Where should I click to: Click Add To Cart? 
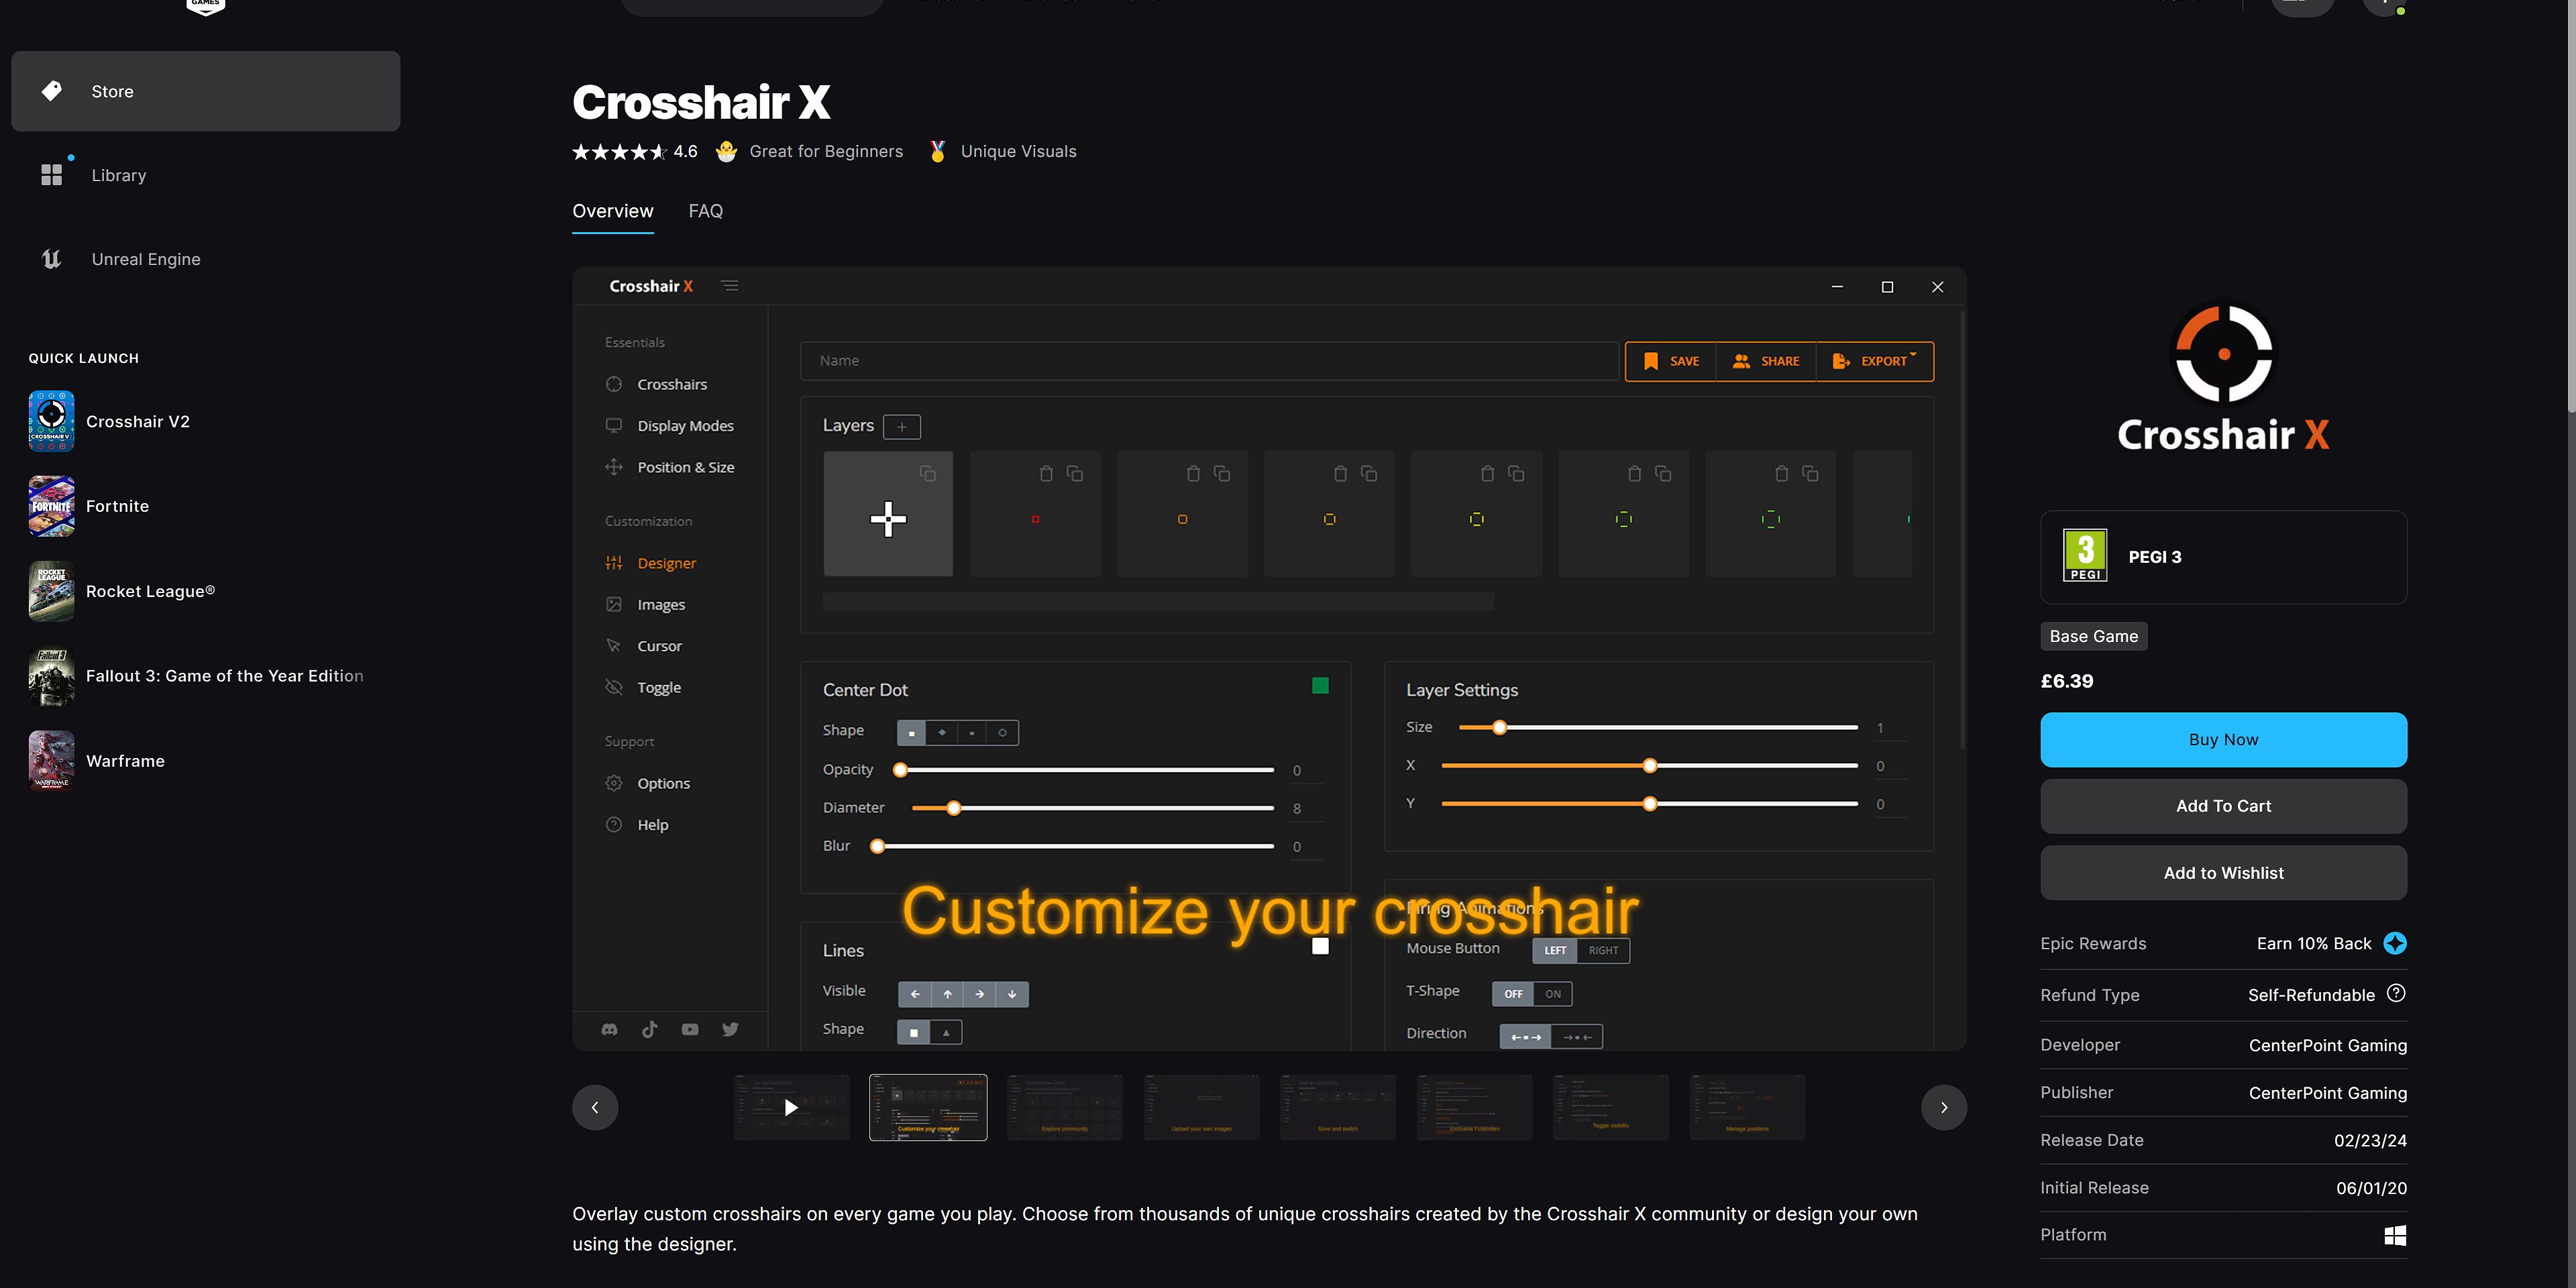2222,806
